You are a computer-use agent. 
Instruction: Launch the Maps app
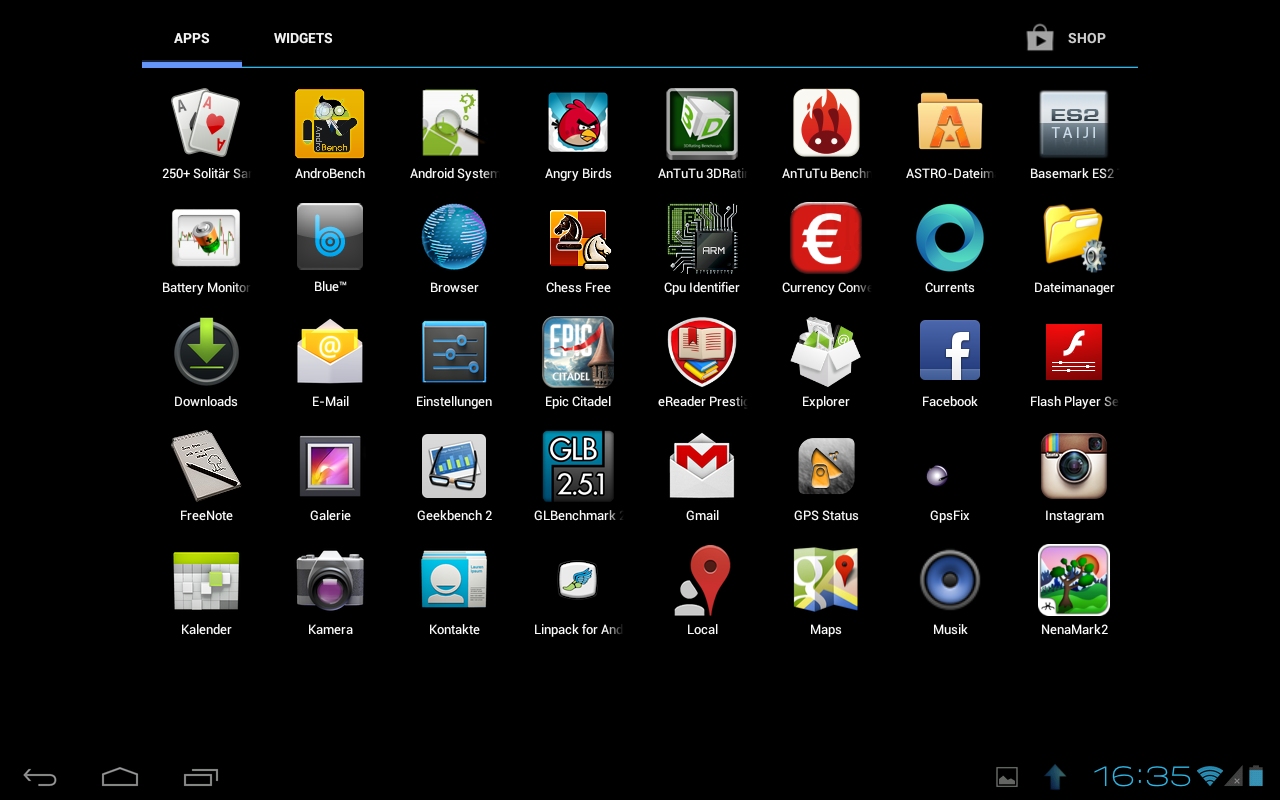826,580
